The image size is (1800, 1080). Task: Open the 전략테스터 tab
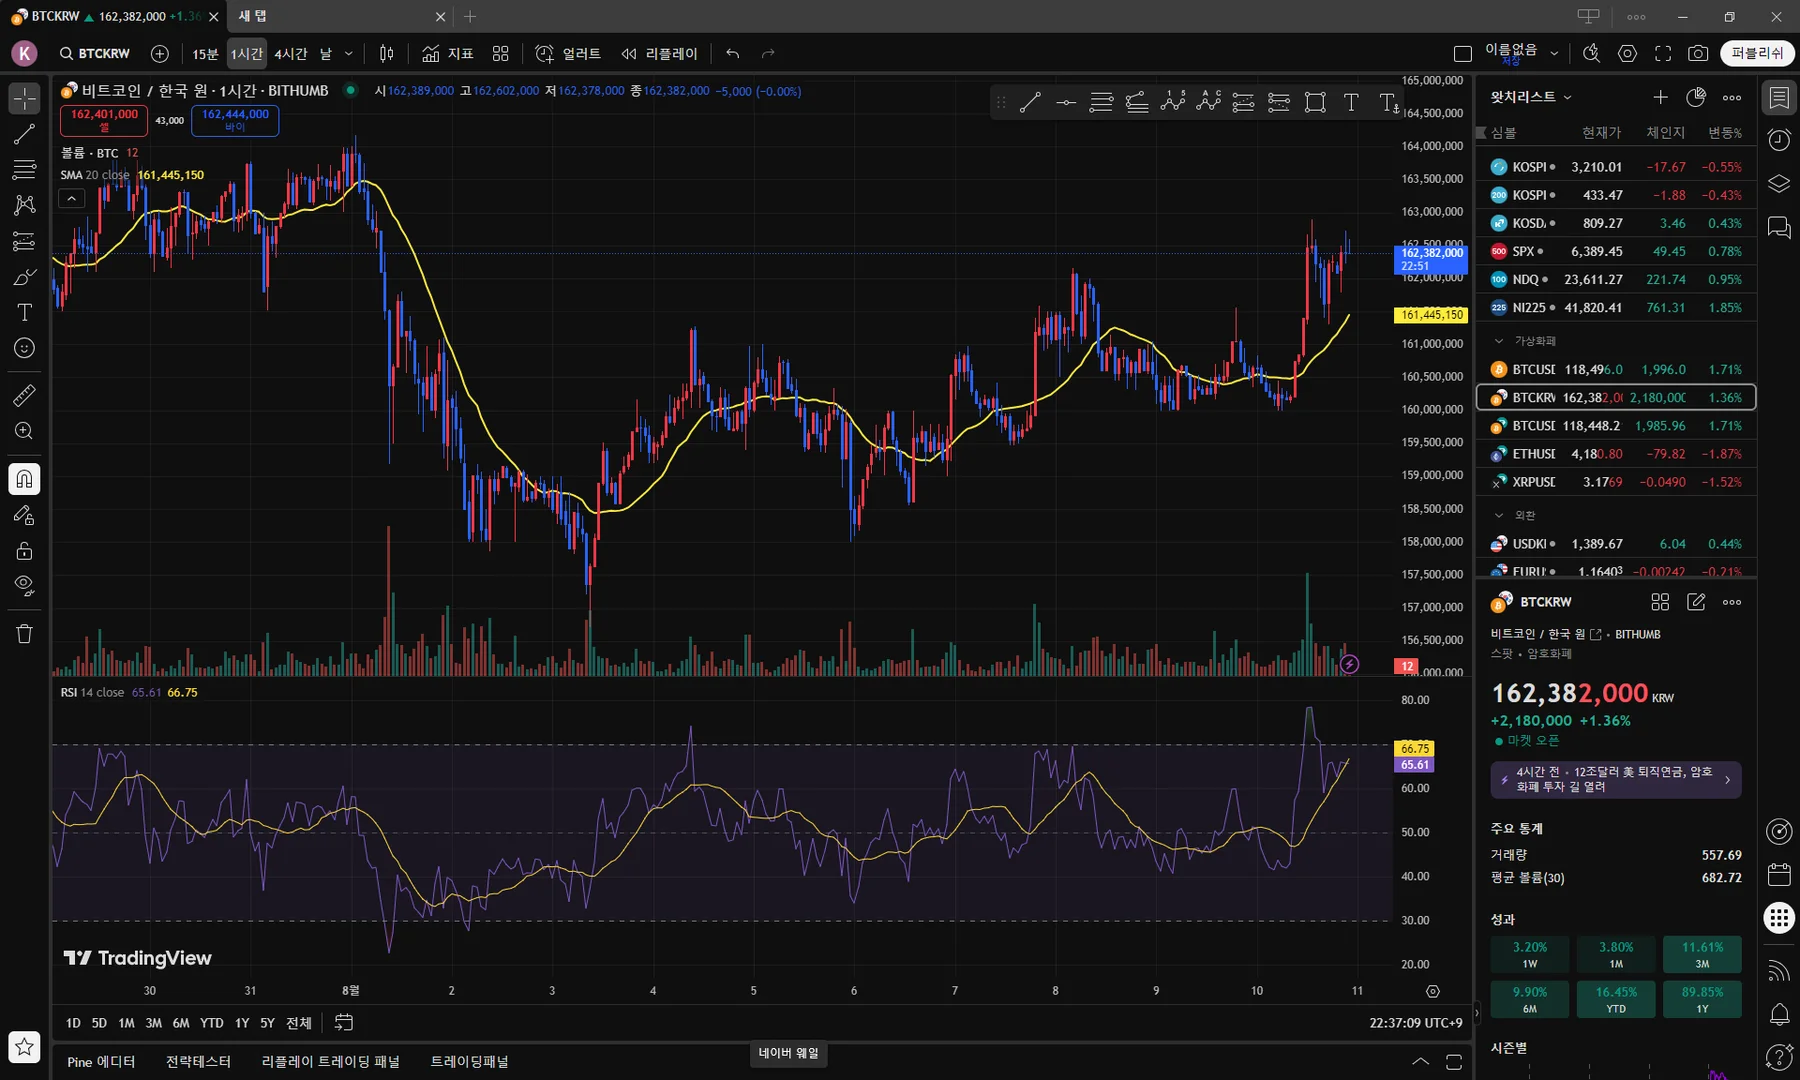click(198, 1061)
